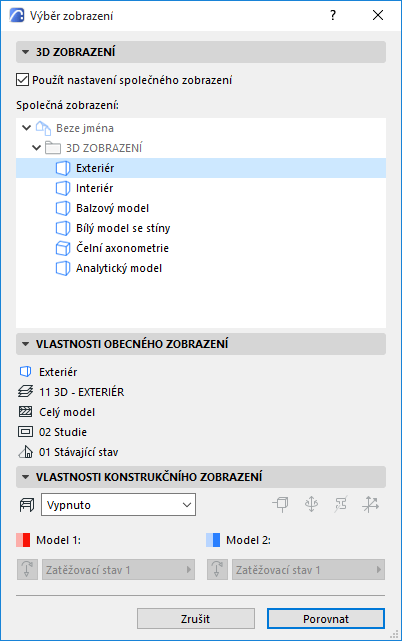Click the renovation filter icon beside 01 Stávající stav
Image resolution: width=402 pixels, height=641 pixels.
coord(25,452)
